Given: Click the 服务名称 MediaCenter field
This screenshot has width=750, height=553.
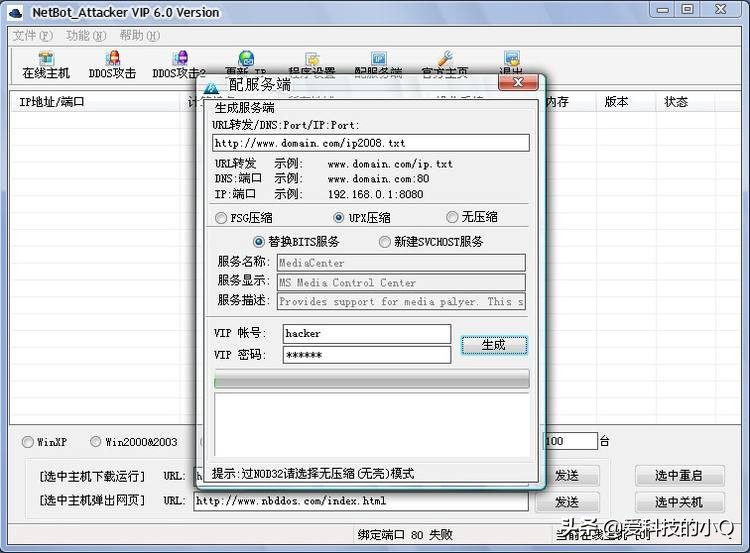Looking at the screenshot, I should click(x=401, y=263).
